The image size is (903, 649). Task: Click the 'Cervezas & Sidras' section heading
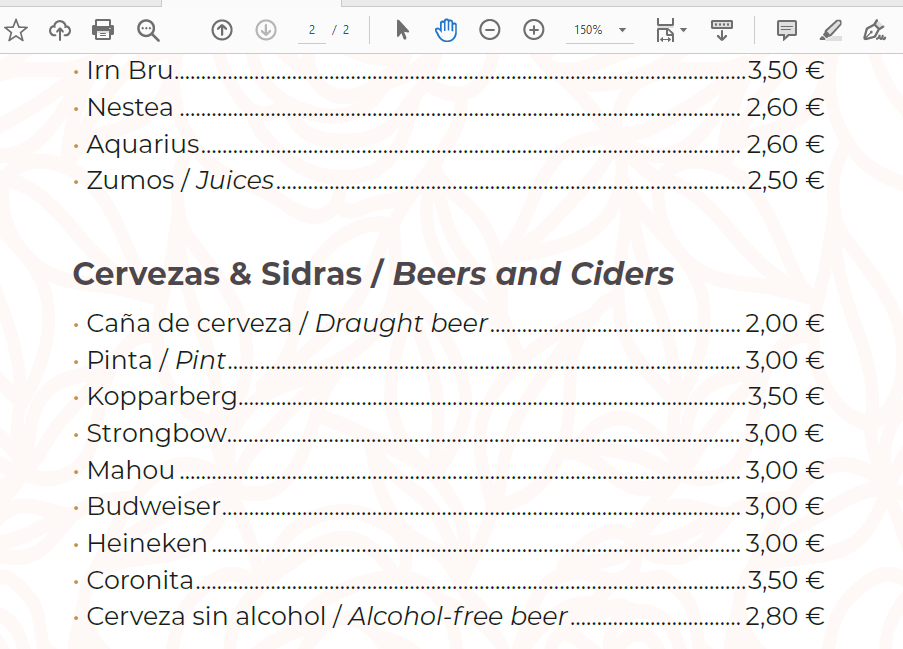click(217, 274)
